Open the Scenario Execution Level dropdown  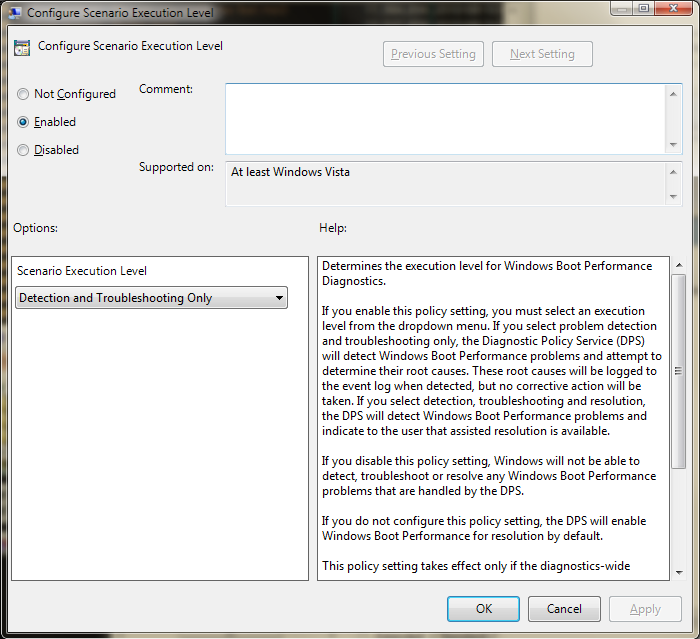pyautogui.click(x=151, y=298)
